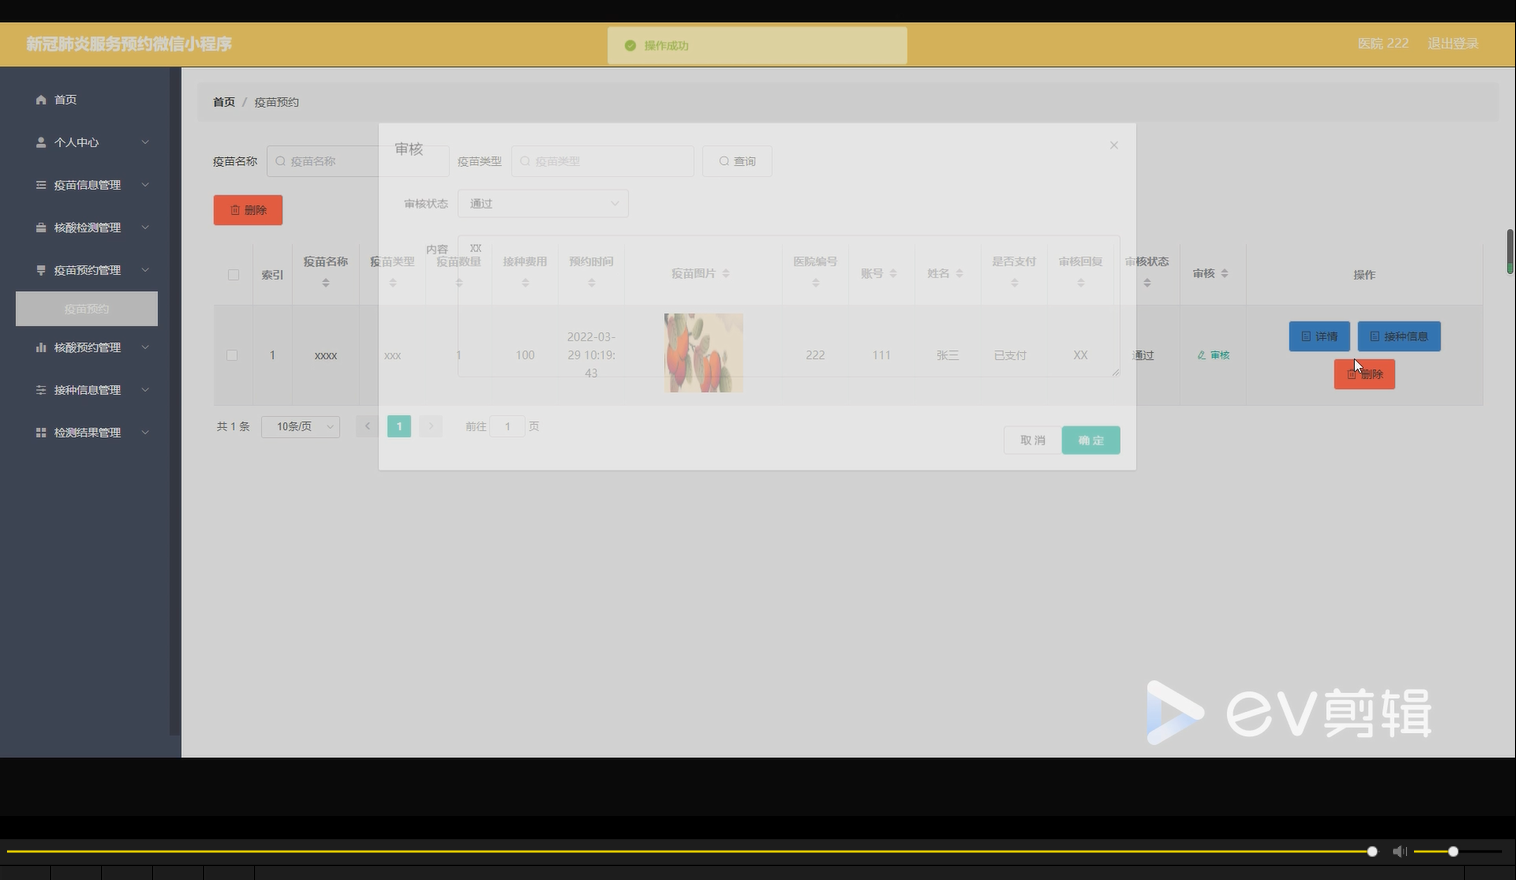Image resolution: width=1516 pixels, height=880 pixels.
Task: Click the 查询 search button
Action: 738,162
